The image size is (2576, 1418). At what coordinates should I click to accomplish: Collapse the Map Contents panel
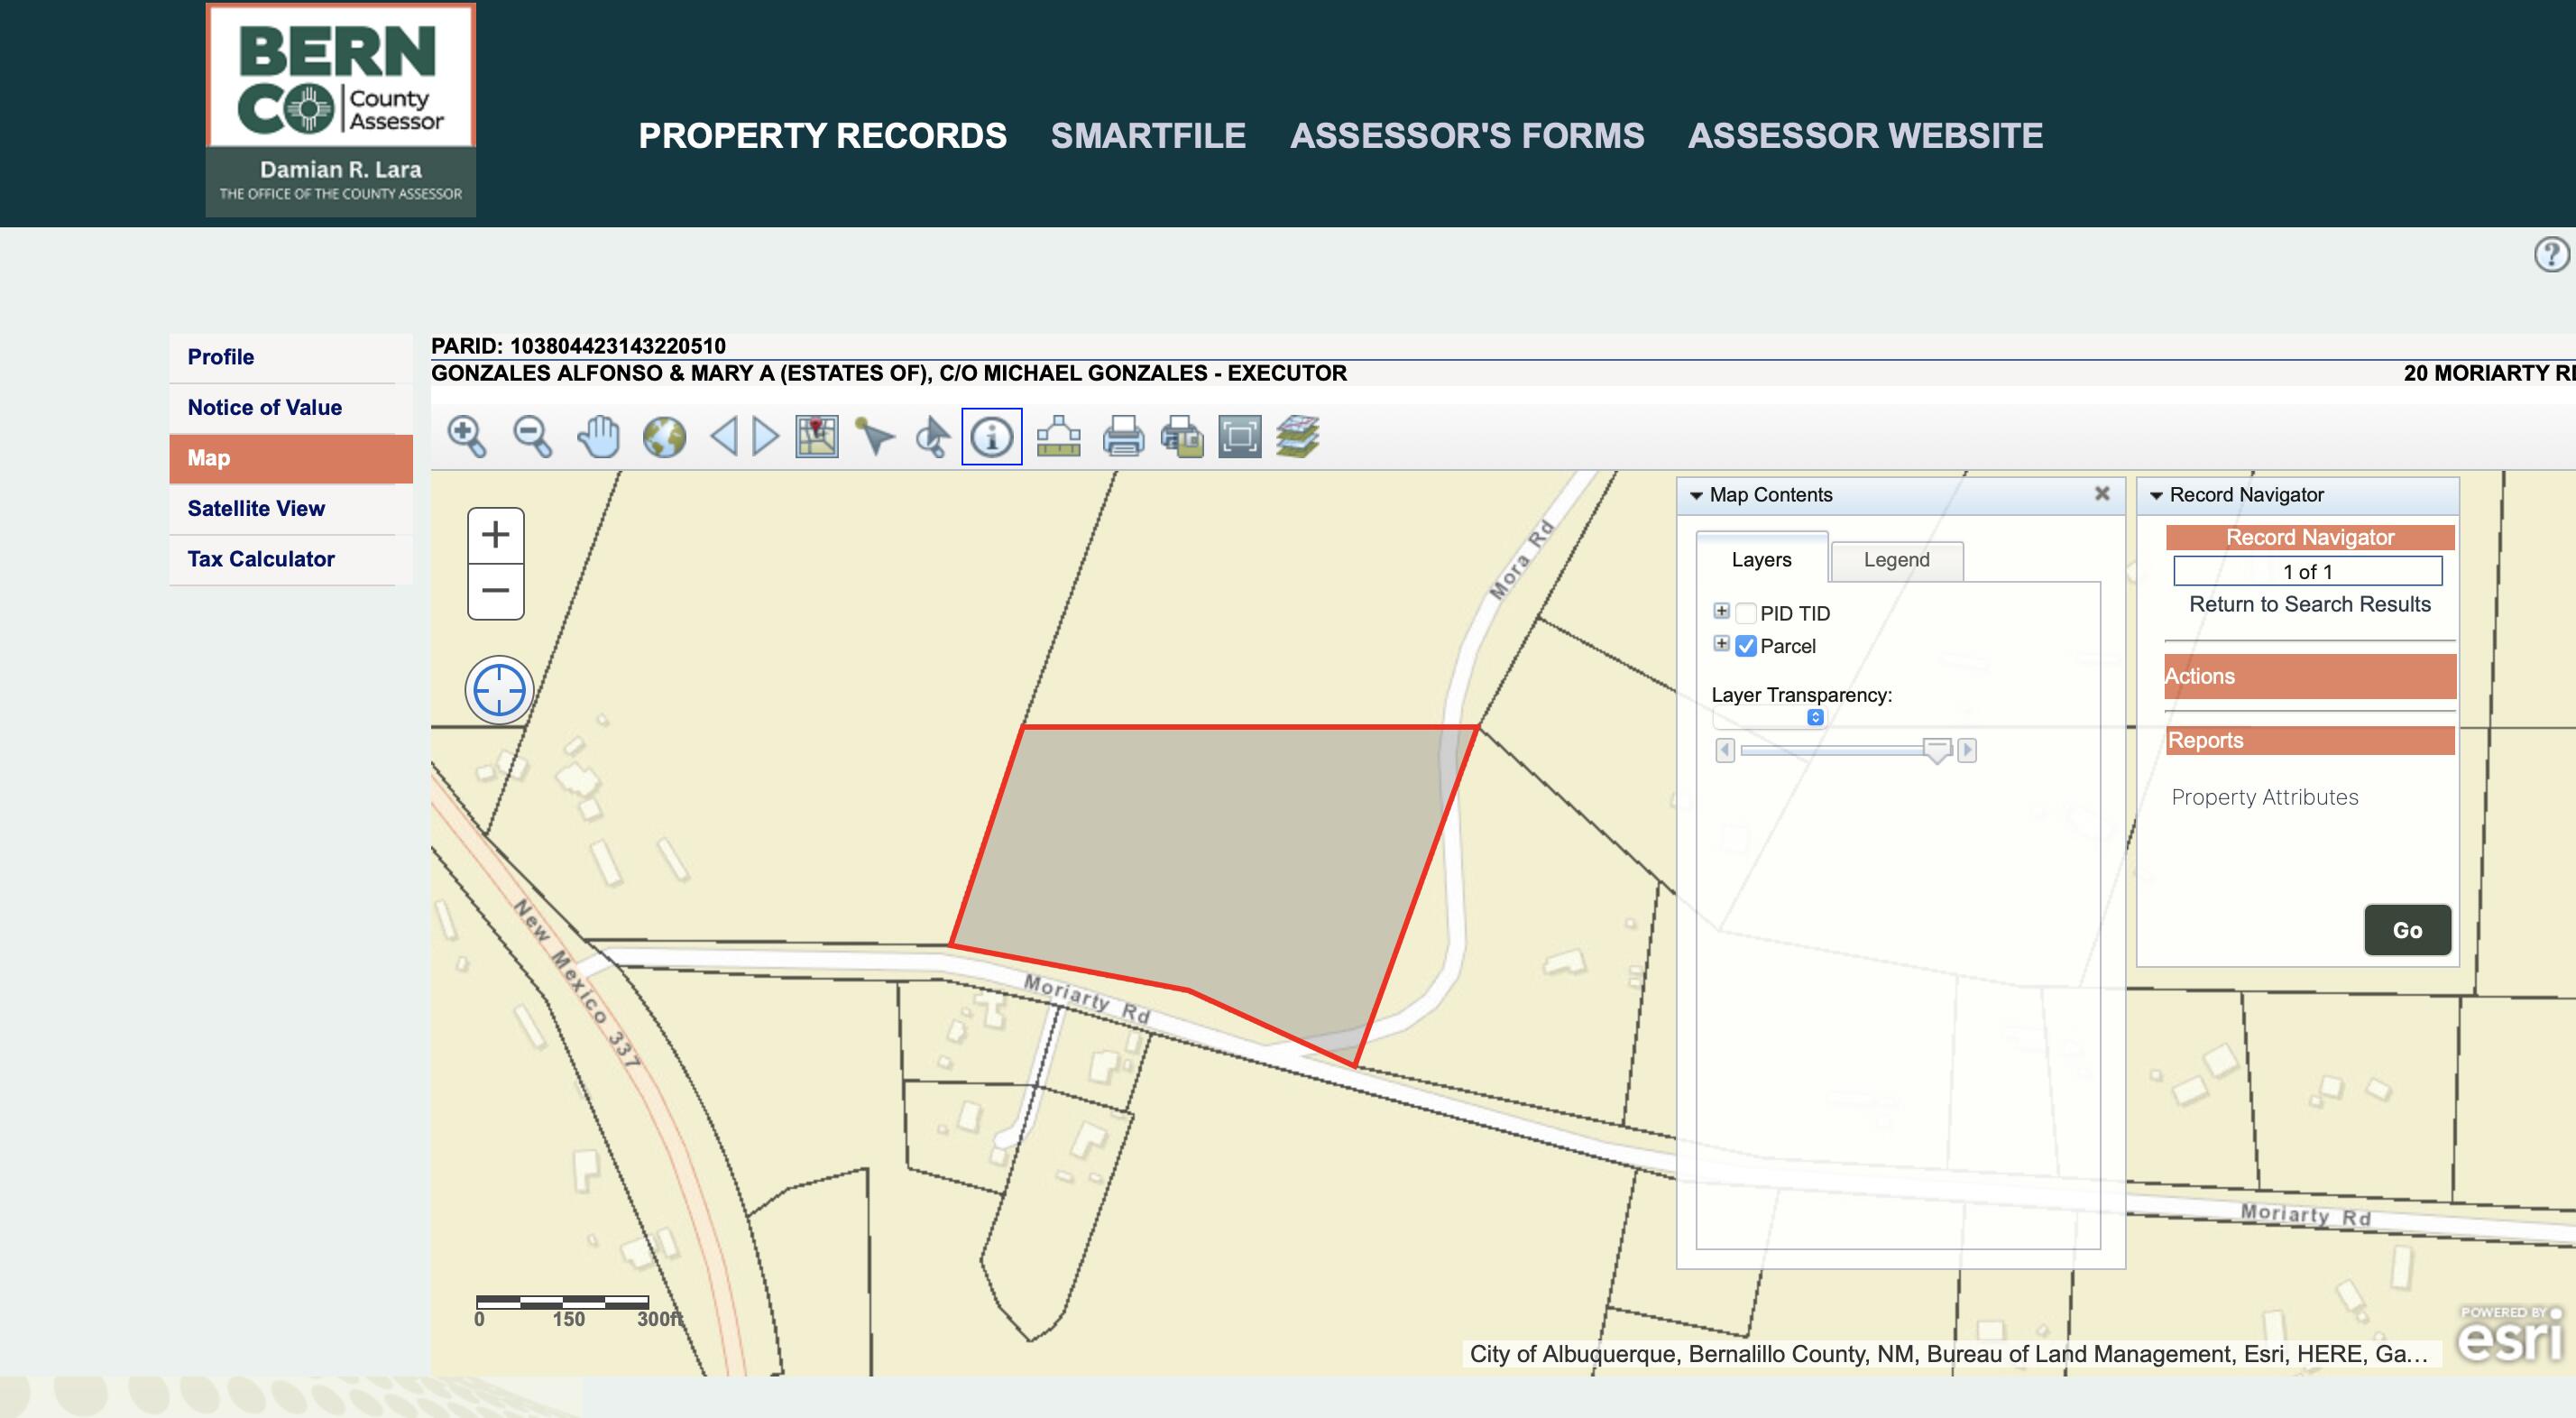(x=1696, y=496)
